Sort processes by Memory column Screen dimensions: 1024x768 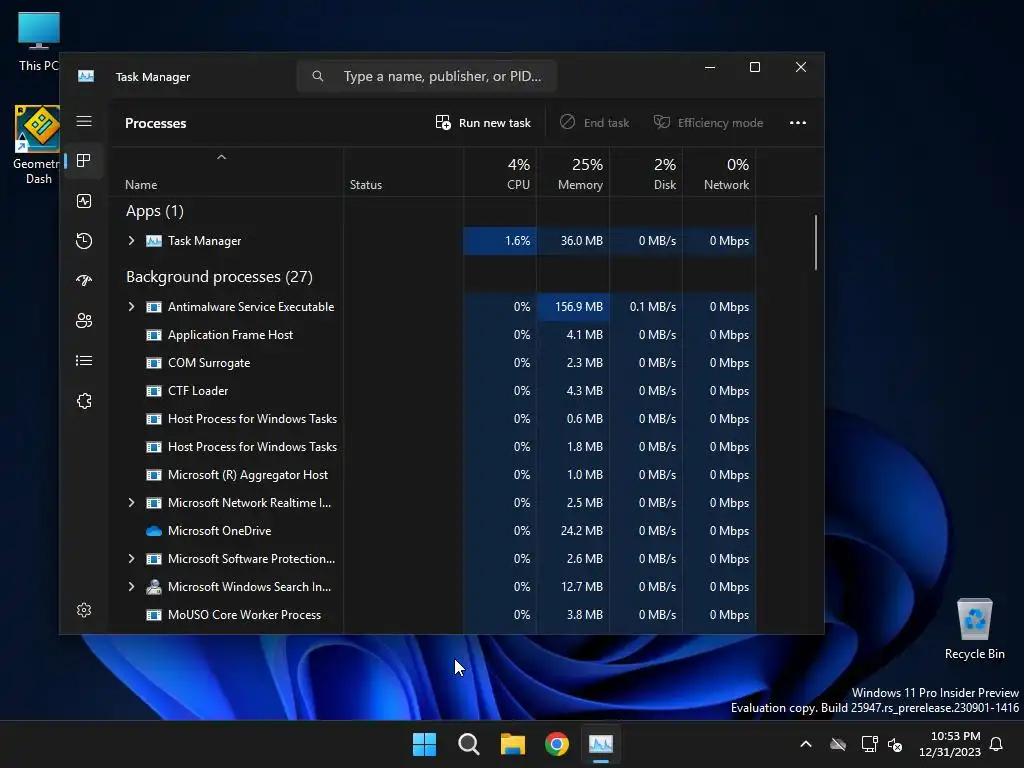(x=573, y=172)
